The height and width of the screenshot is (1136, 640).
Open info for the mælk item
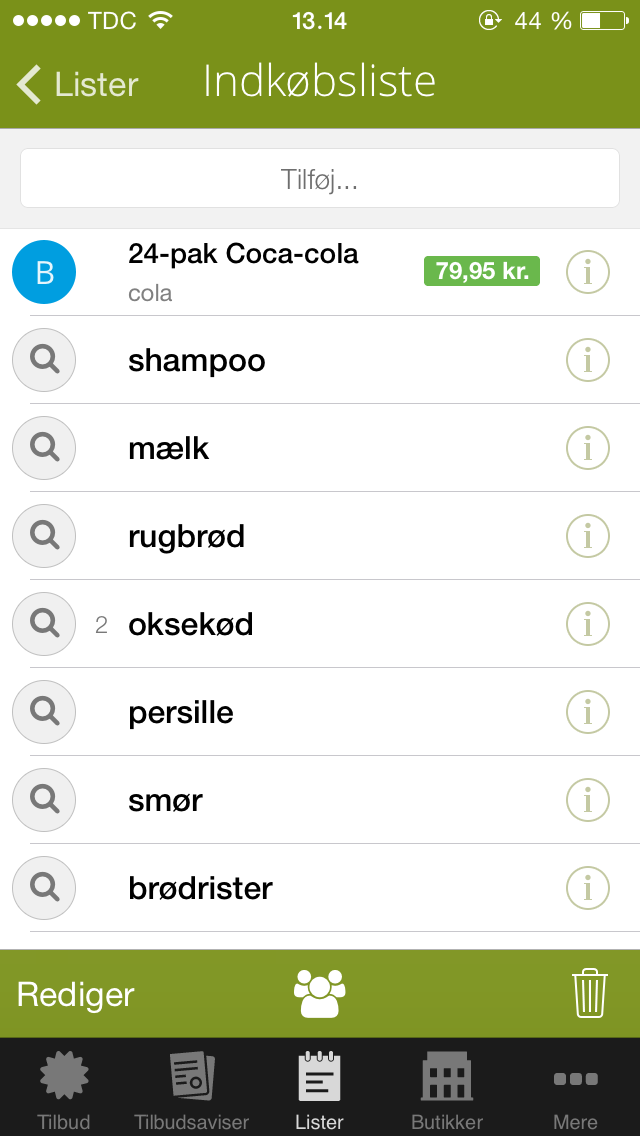point(588,448)
